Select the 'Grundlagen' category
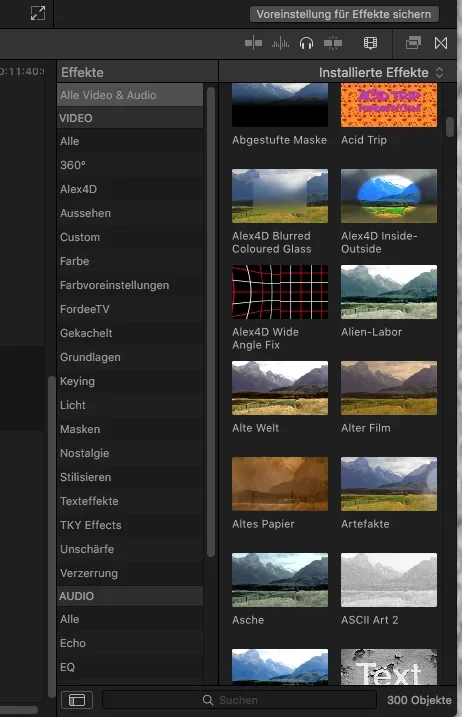This screenshot has width=462, height=717. (130, 357)
